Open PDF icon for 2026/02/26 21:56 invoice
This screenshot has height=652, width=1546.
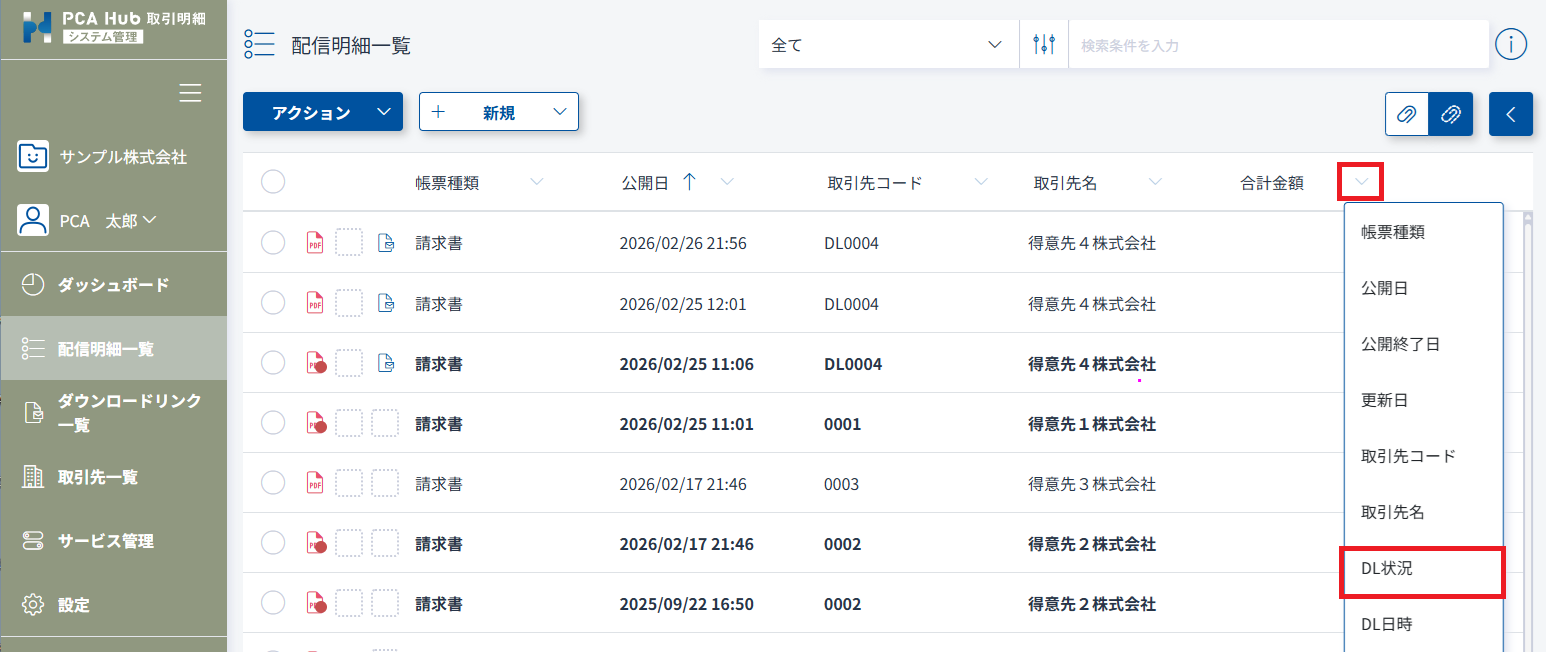315,243
